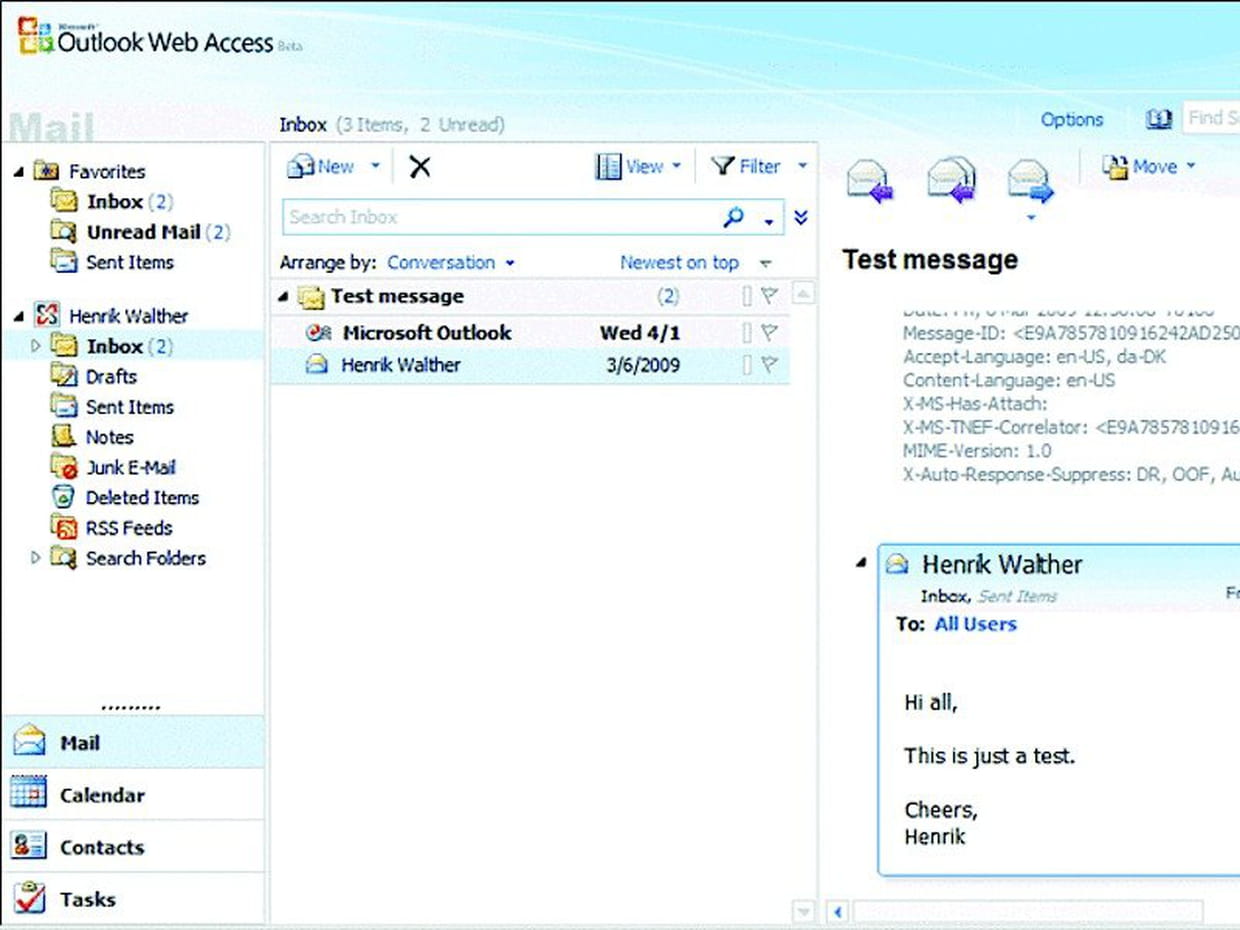Open the Options link

click(x=1071, y=119)
